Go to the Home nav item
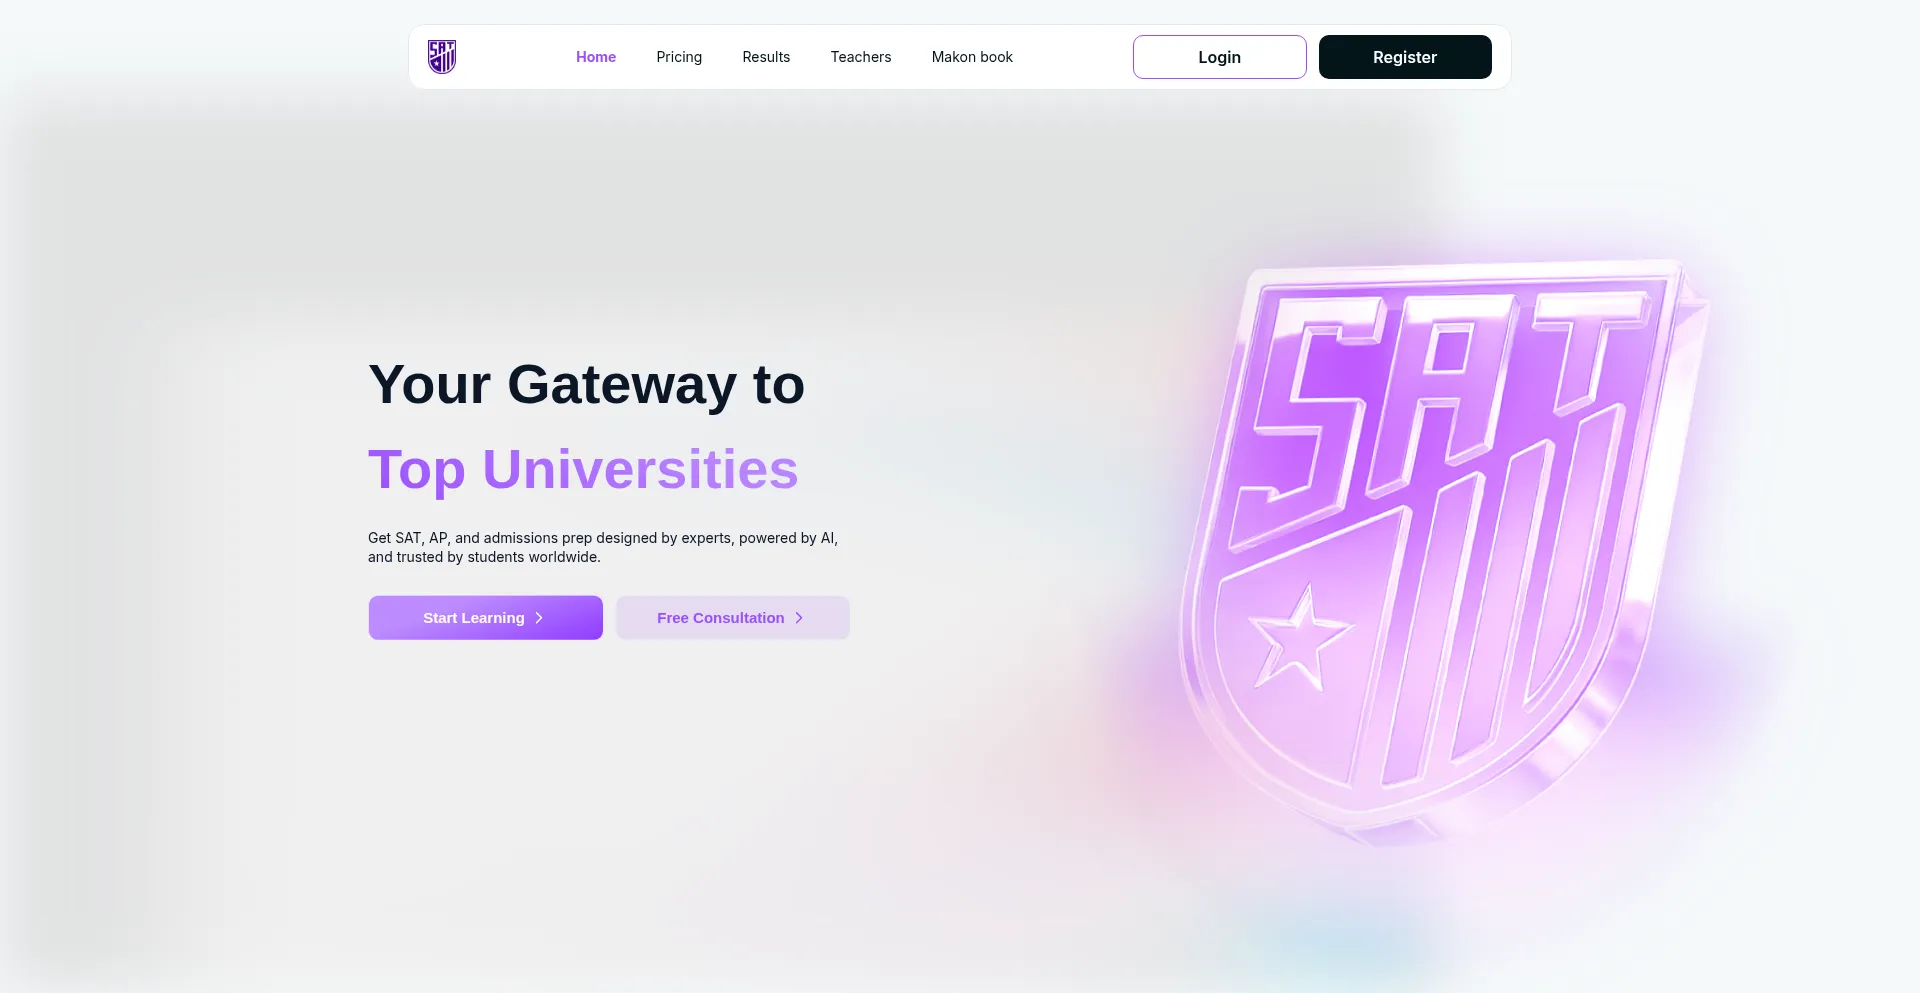 596,57
